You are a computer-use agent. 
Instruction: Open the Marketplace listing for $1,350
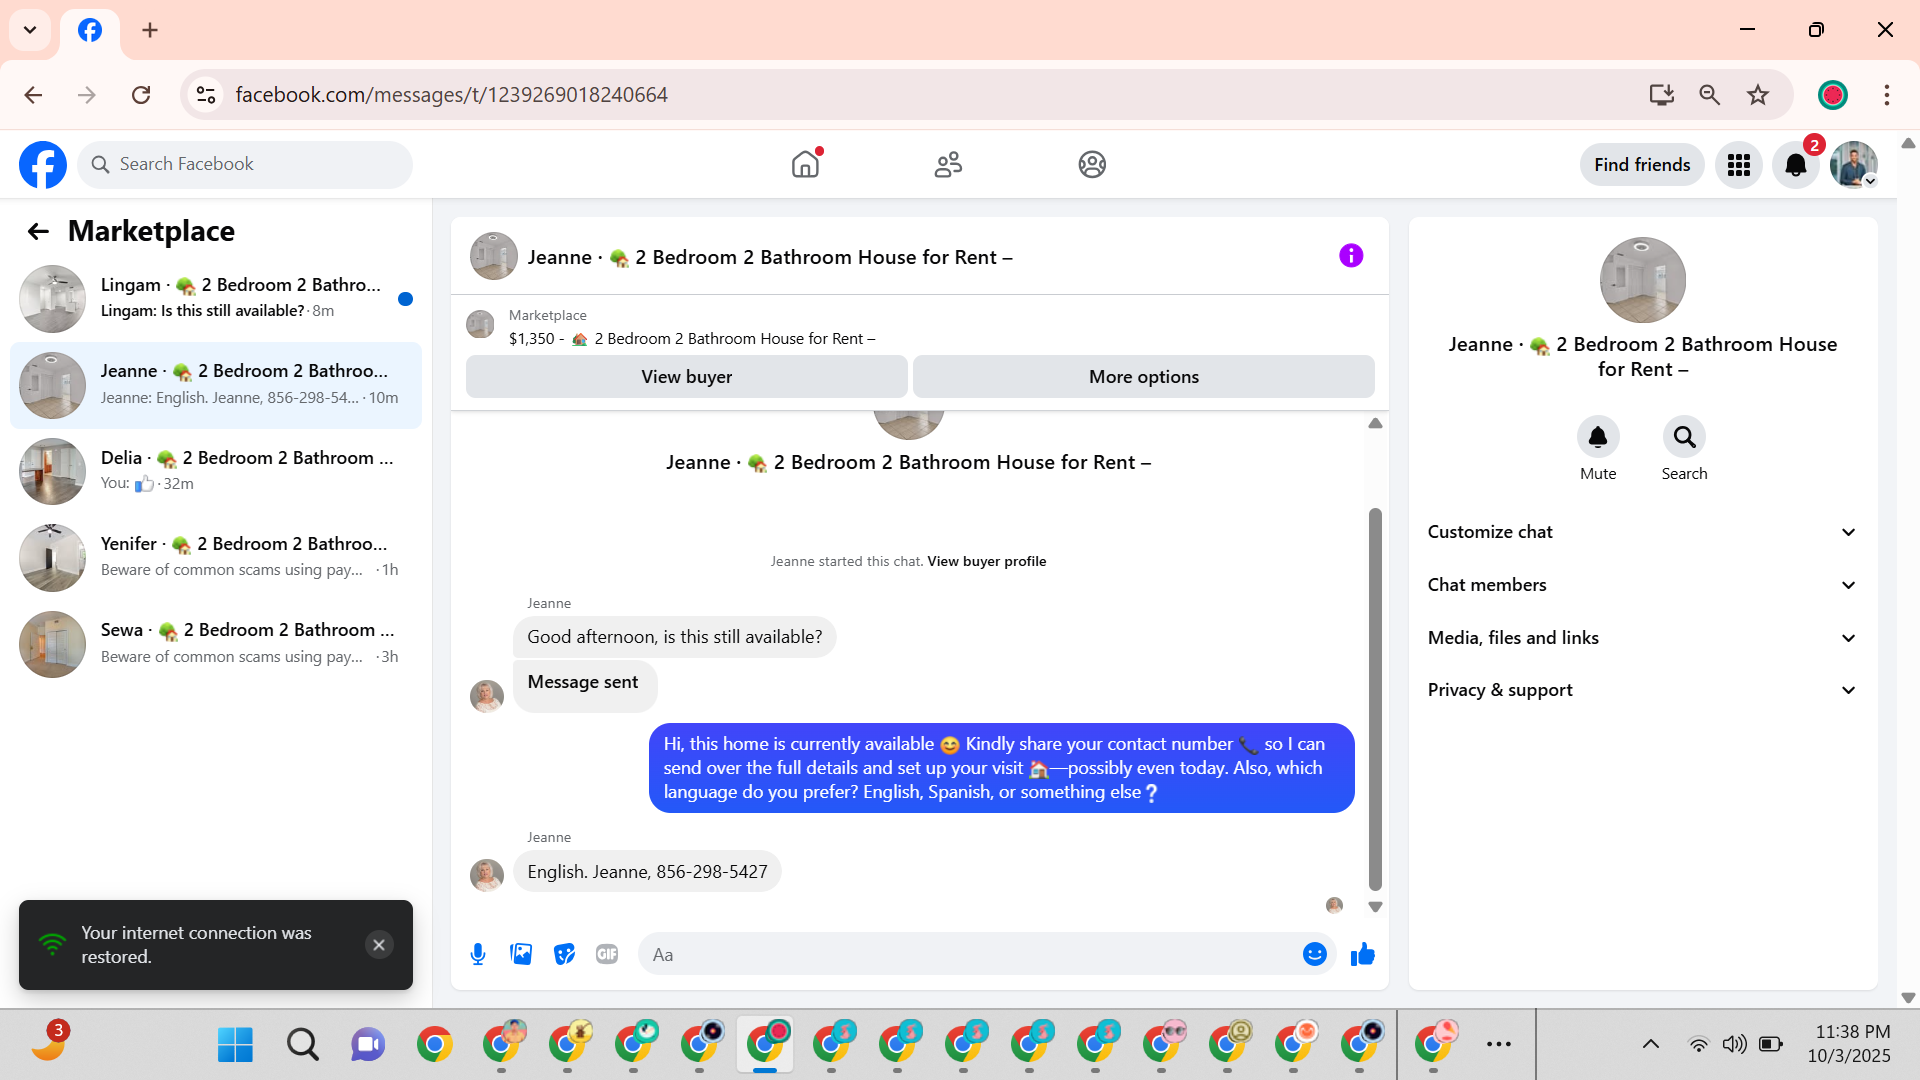[x=692, y=338]
